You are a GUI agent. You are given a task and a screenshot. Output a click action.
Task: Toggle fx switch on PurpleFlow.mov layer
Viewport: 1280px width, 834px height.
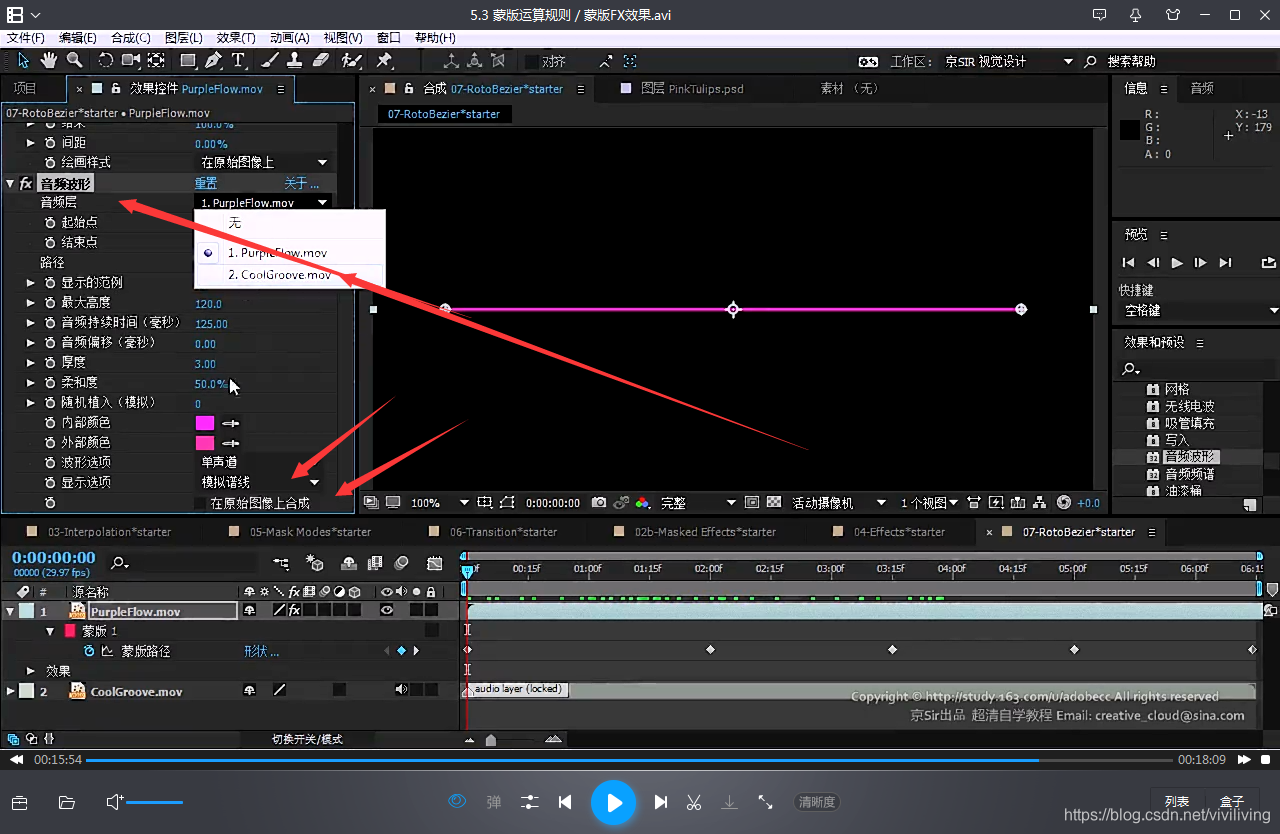(294, 610)
